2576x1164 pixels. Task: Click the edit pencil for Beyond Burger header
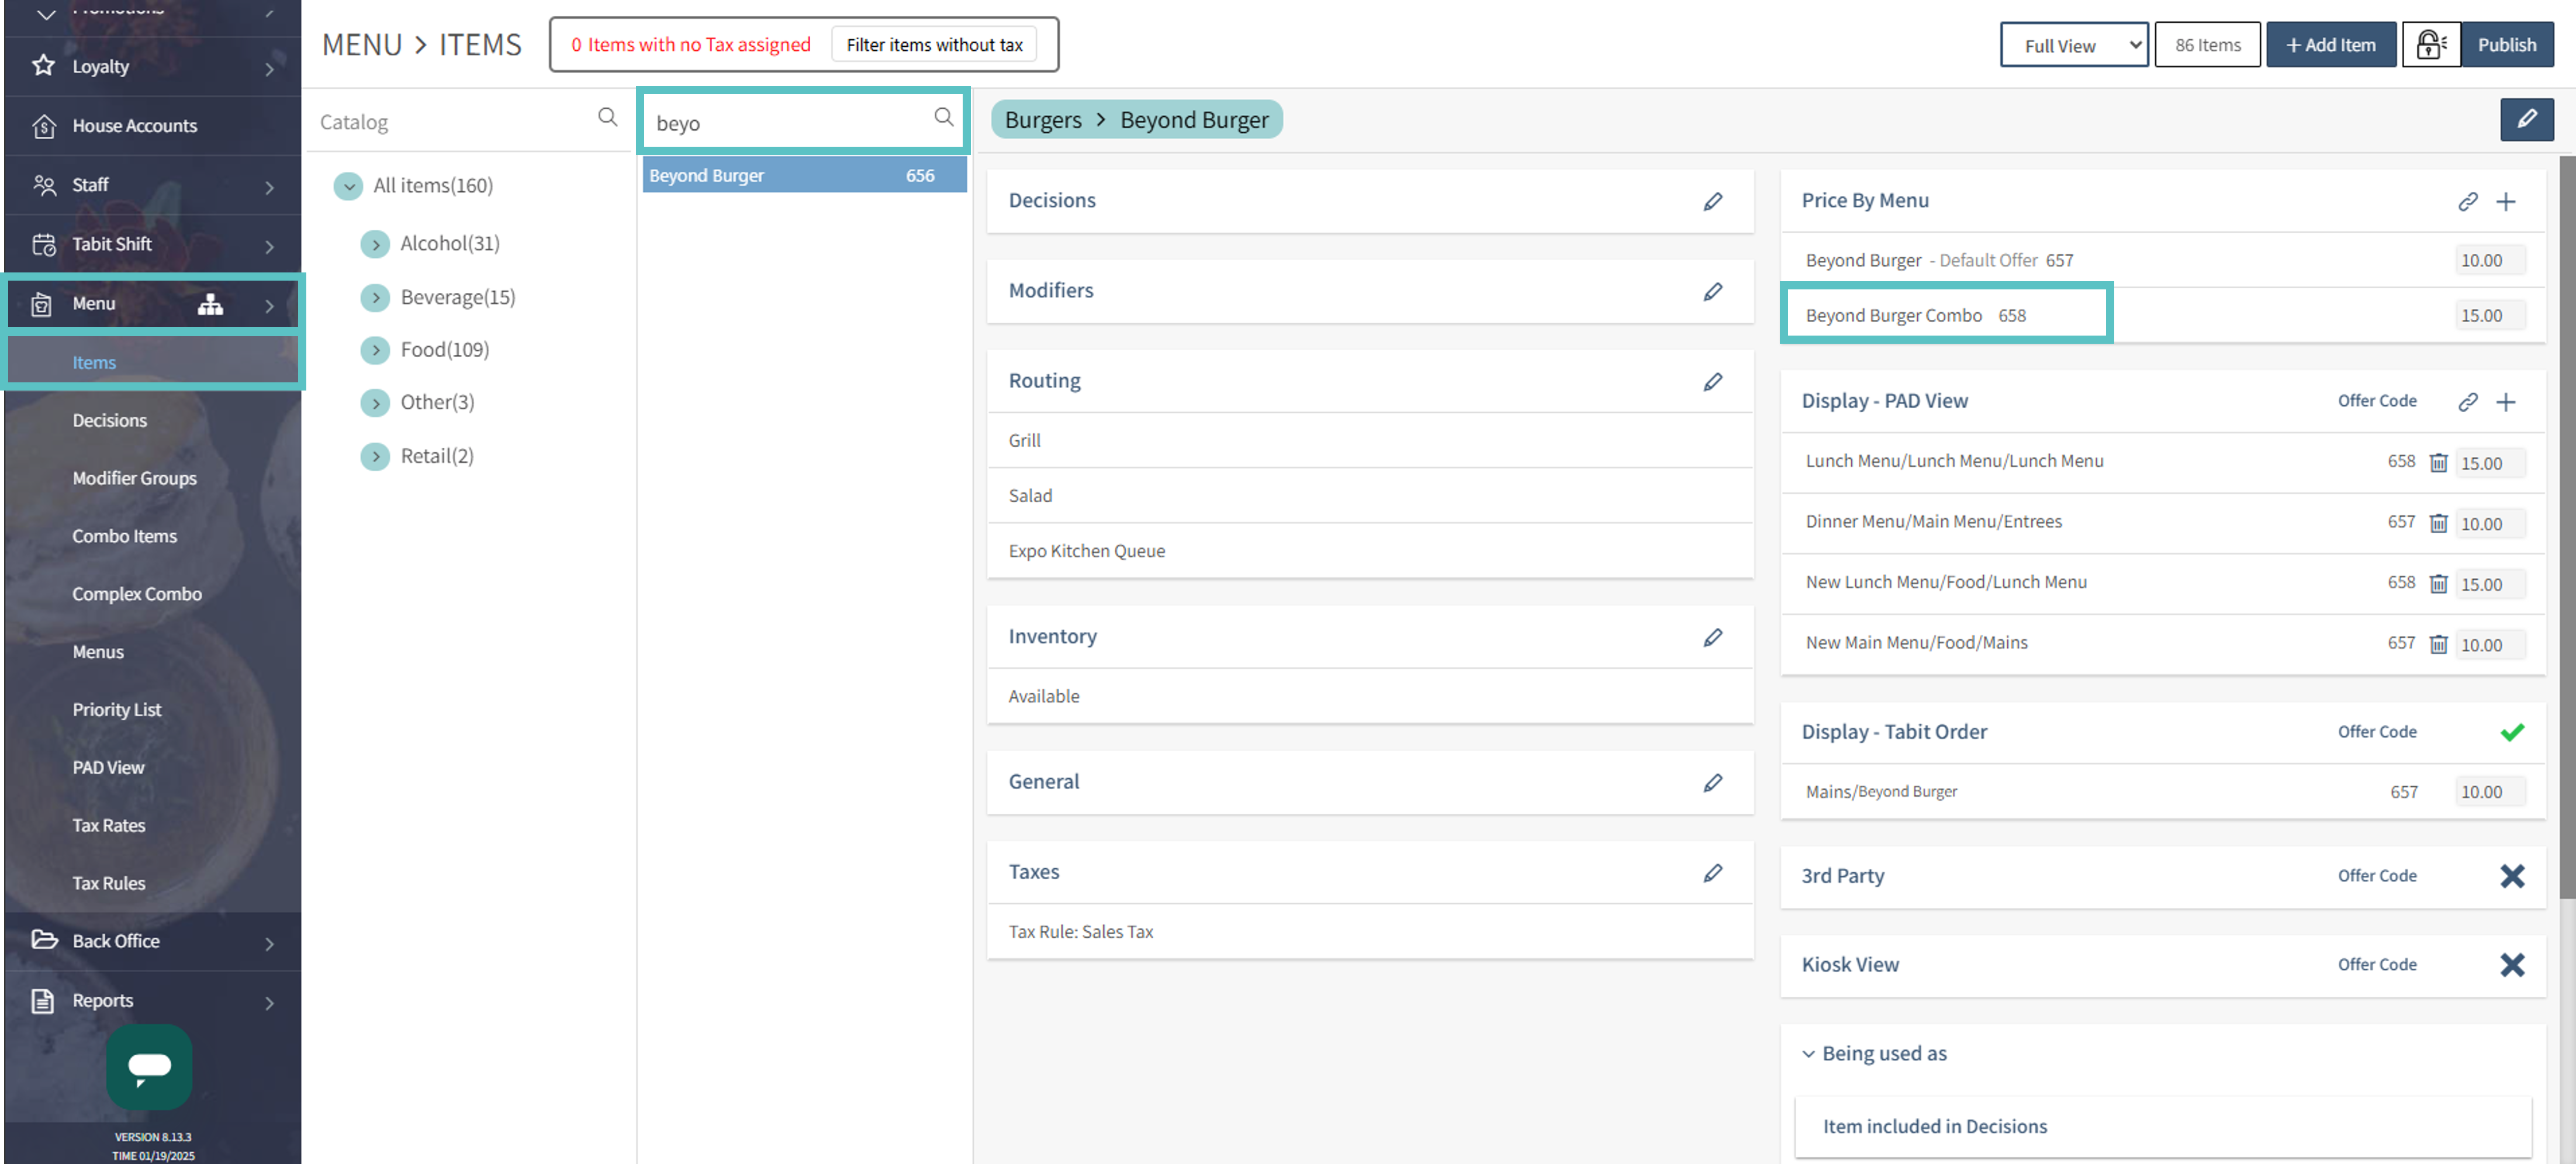coord(2526,119)
